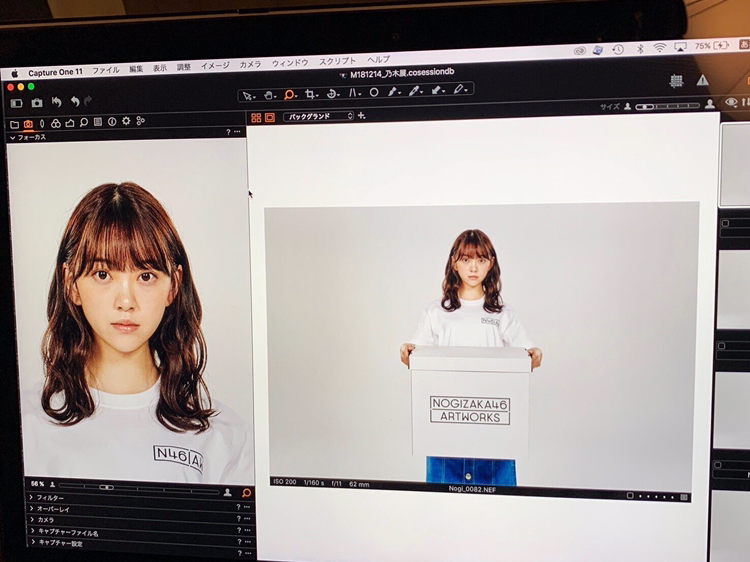This screenshot has width=750, height=562.
Task: Click the Capture camera button in toolbar
Action: [37, 103]
